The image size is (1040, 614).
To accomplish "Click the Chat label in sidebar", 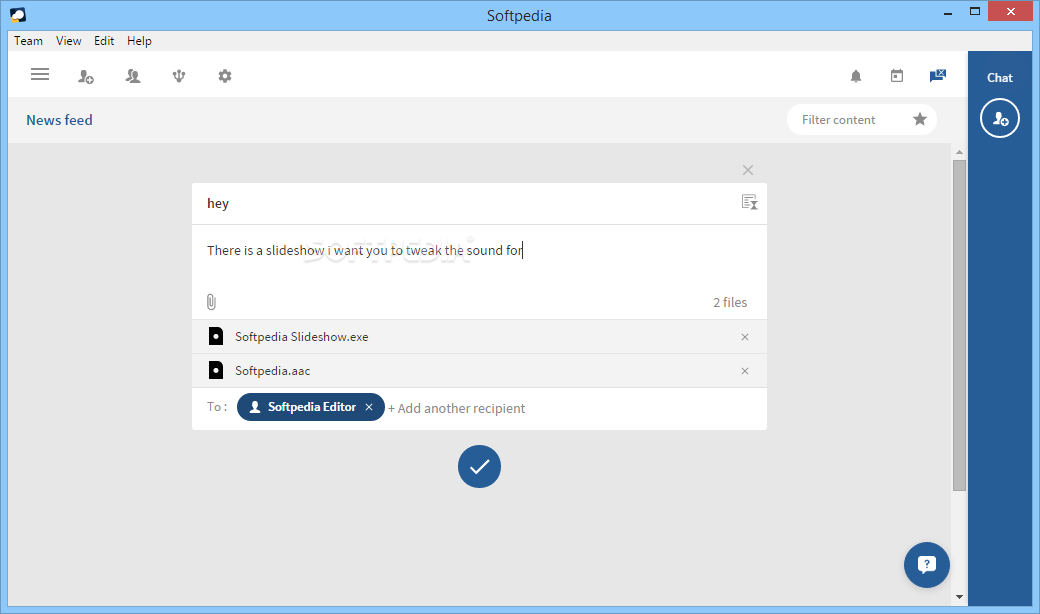I will [1000, 78].
